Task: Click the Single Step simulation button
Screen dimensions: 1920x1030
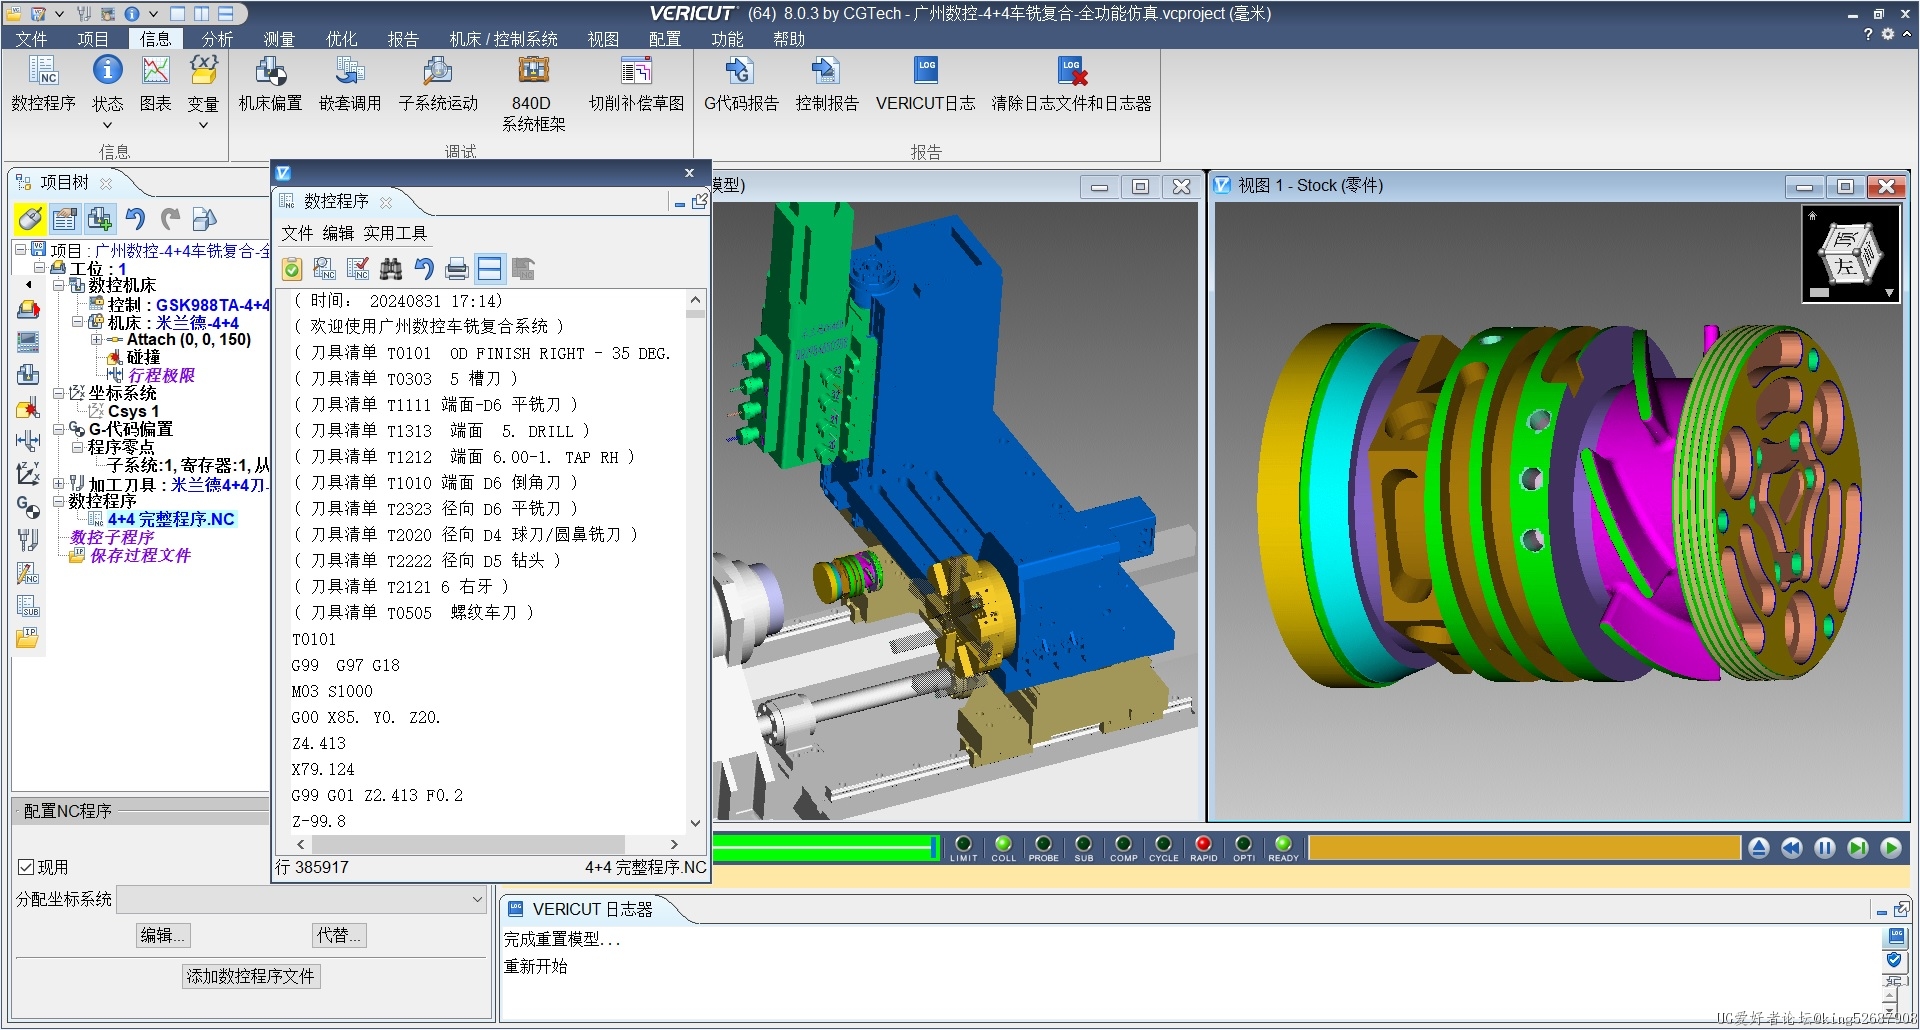Action: (1858, 848)
